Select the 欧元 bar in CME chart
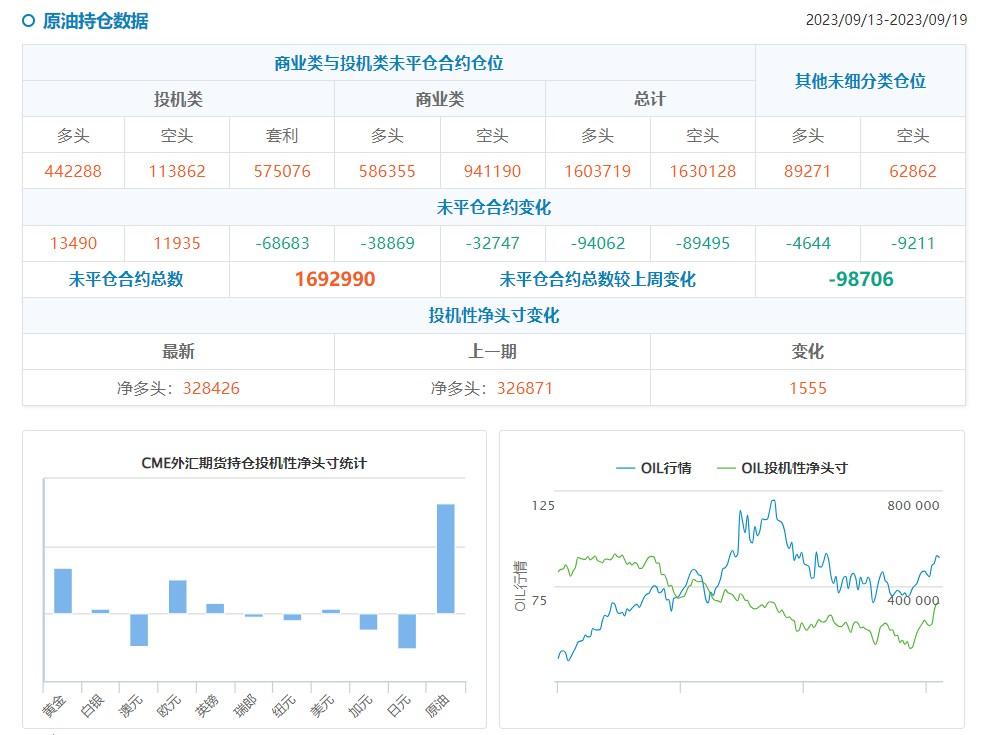The width and height of the screenshot is (987, 735). (178, 596)
